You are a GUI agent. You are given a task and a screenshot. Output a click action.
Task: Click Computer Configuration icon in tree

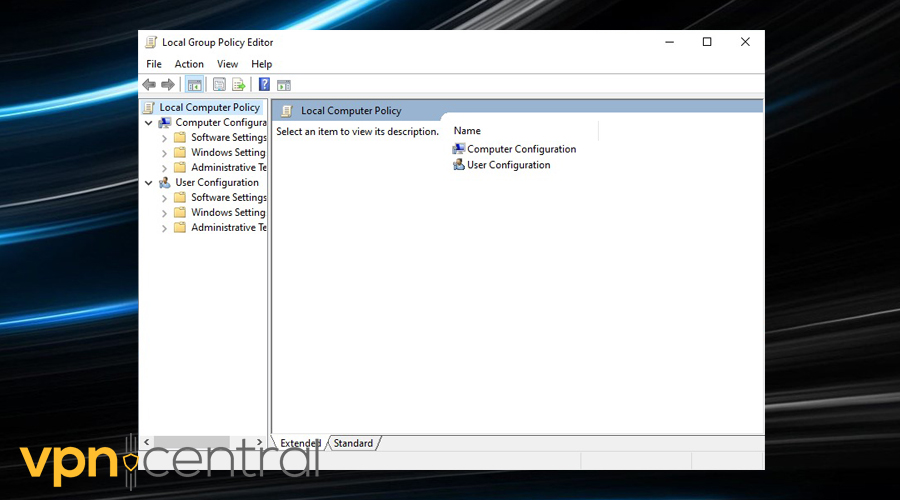(x=165, y=122)
